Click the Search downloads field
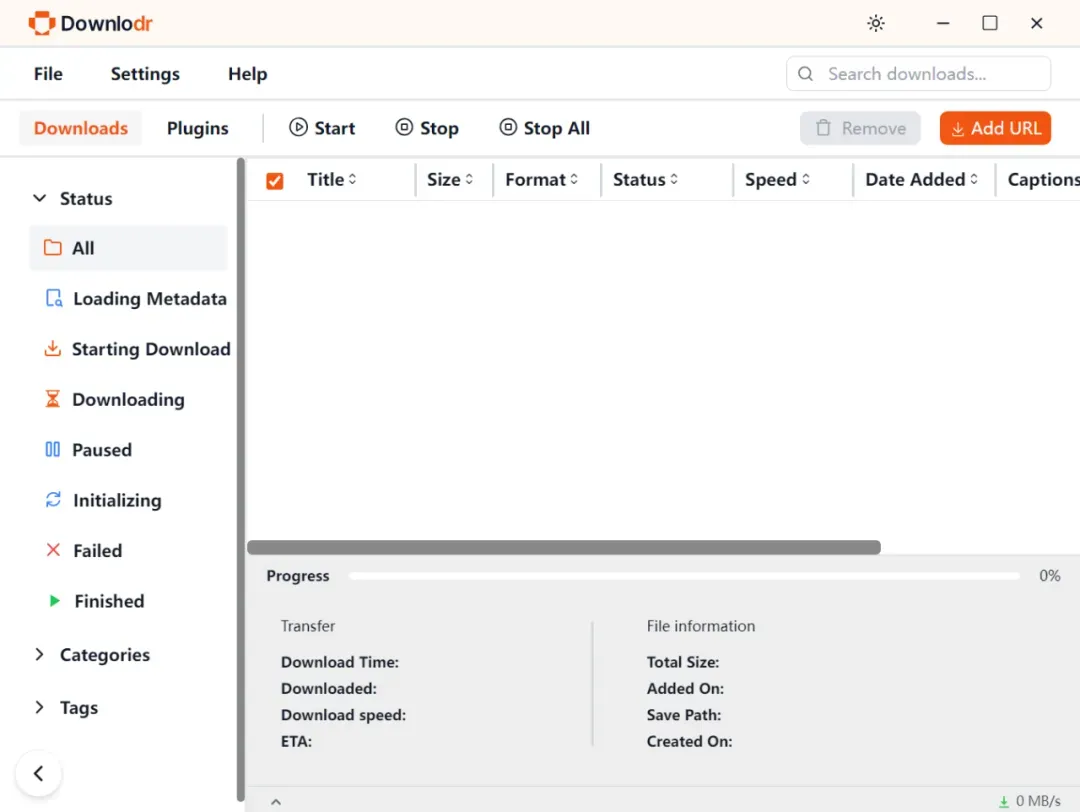 coord(918,74)
